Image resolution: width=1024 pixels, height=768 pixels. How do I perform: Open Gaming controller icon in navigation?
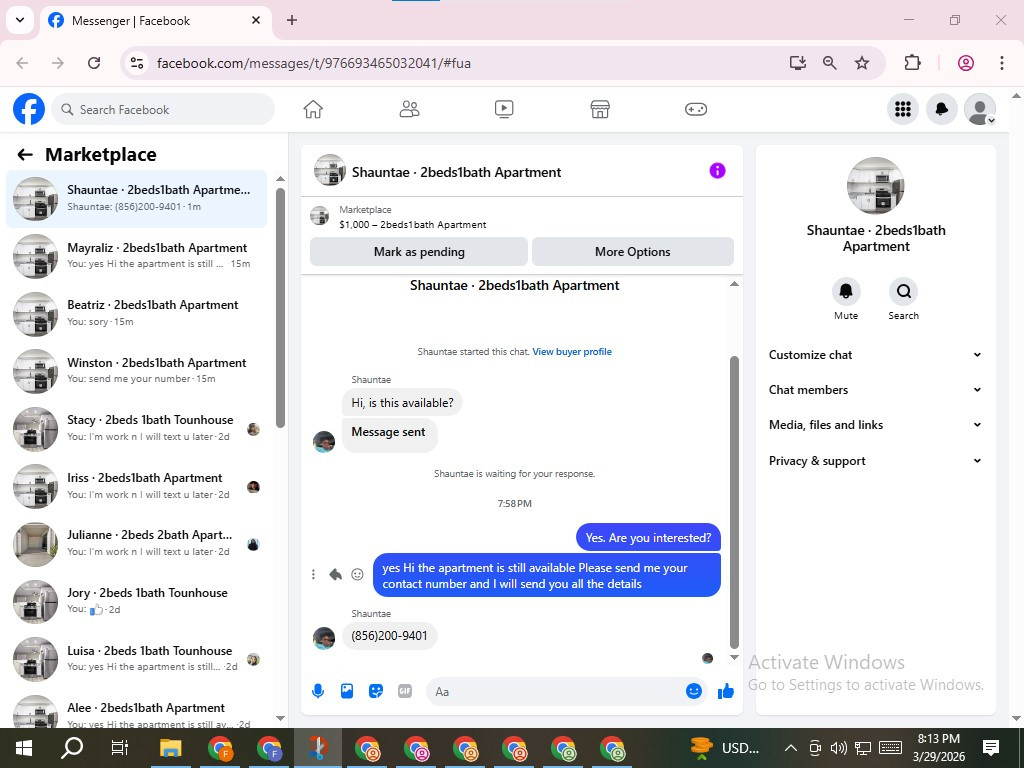coord(696,109)
